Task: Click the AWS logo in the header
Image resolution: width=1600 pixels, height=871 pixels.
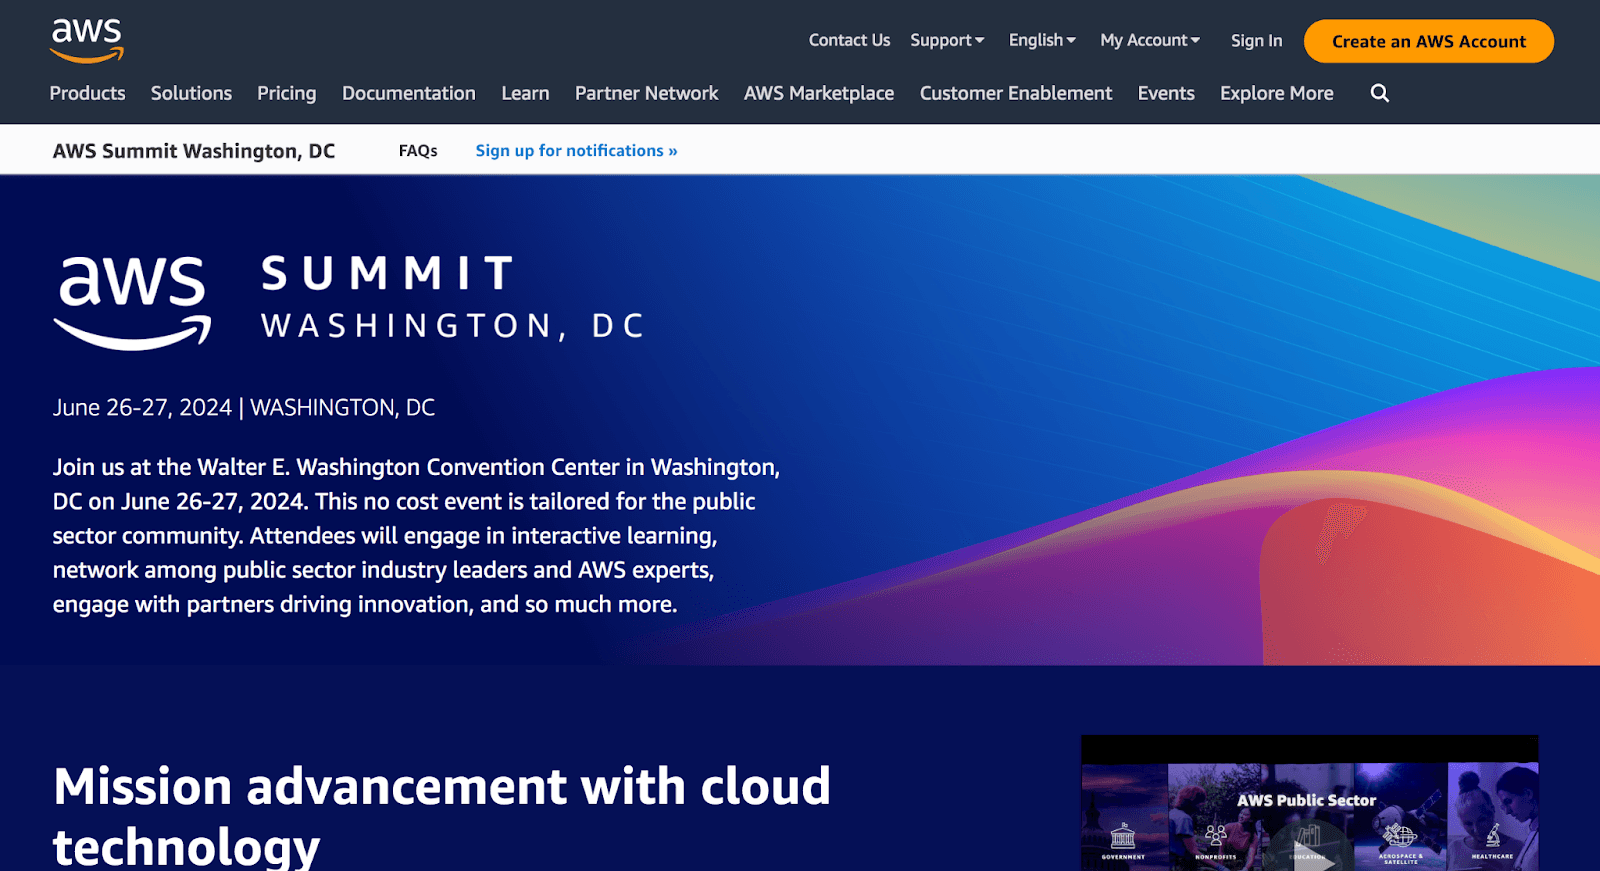Action: coord(87,41)
